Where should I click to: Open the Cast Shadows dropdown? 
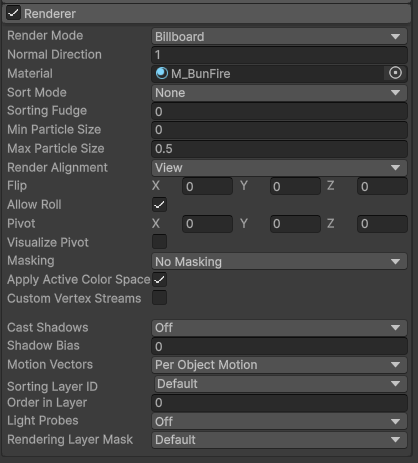tap(279, 328)
